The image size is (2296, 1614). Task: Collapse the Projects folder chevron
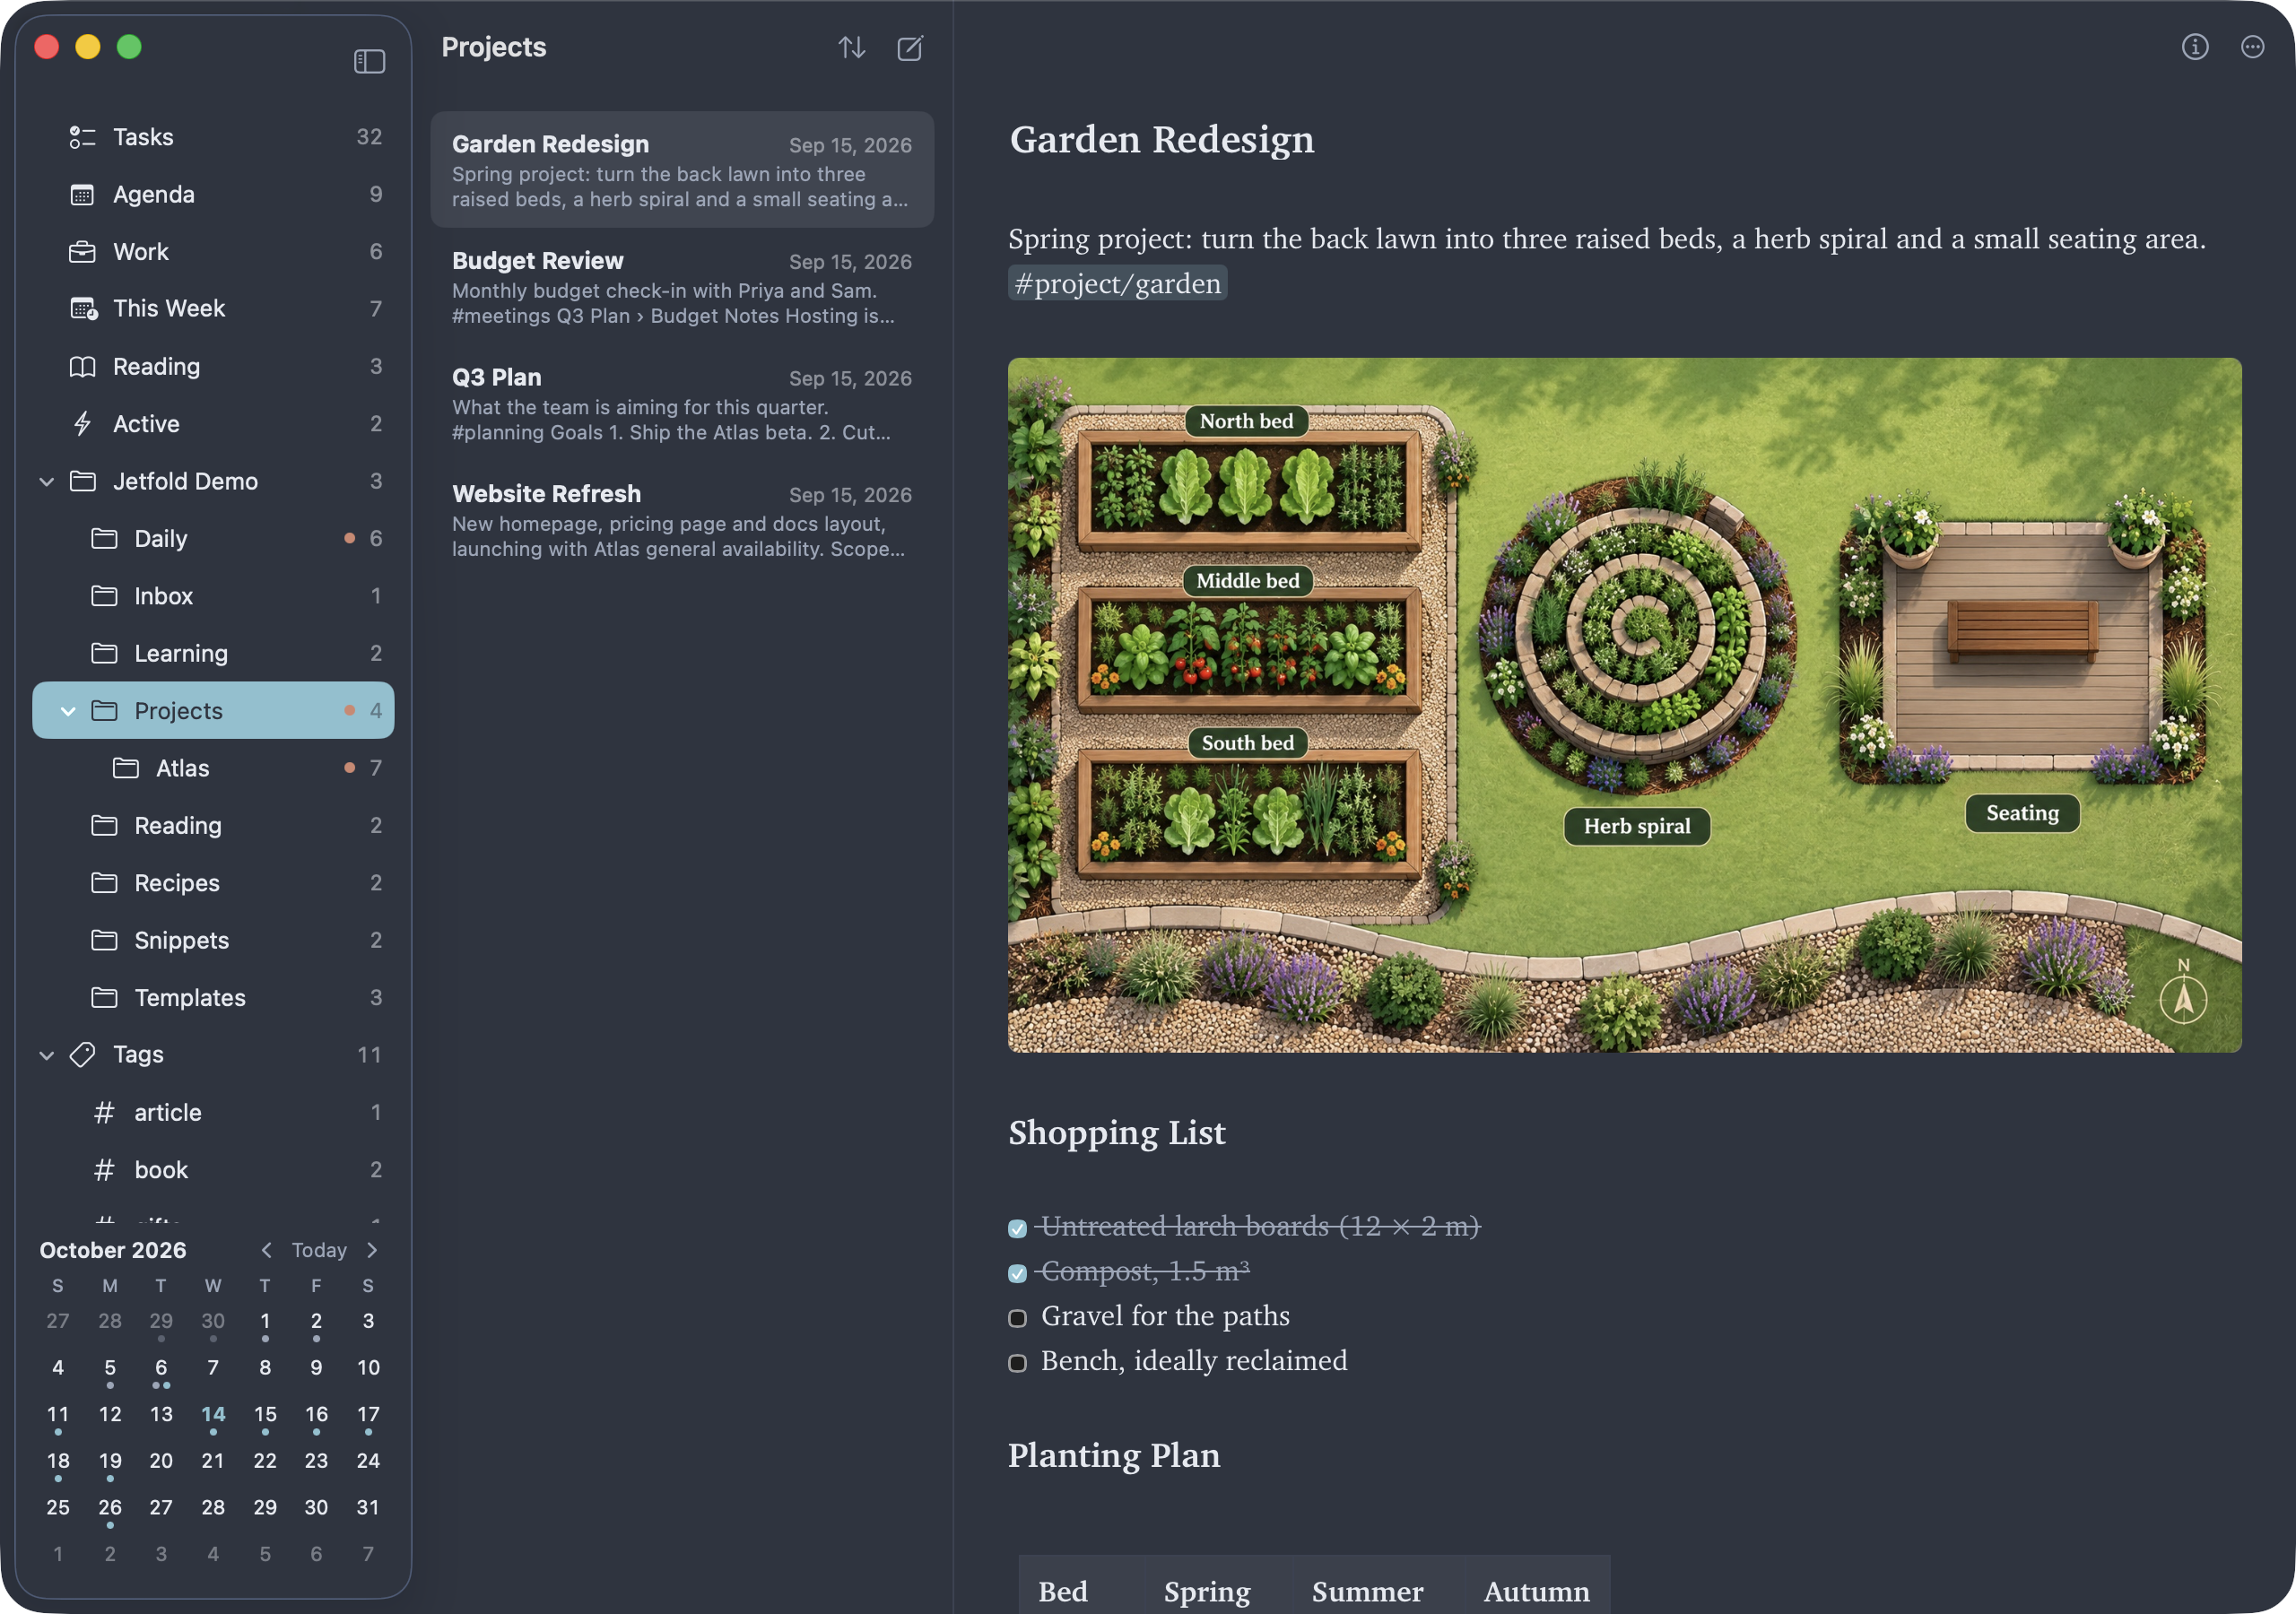coord(68,711)
